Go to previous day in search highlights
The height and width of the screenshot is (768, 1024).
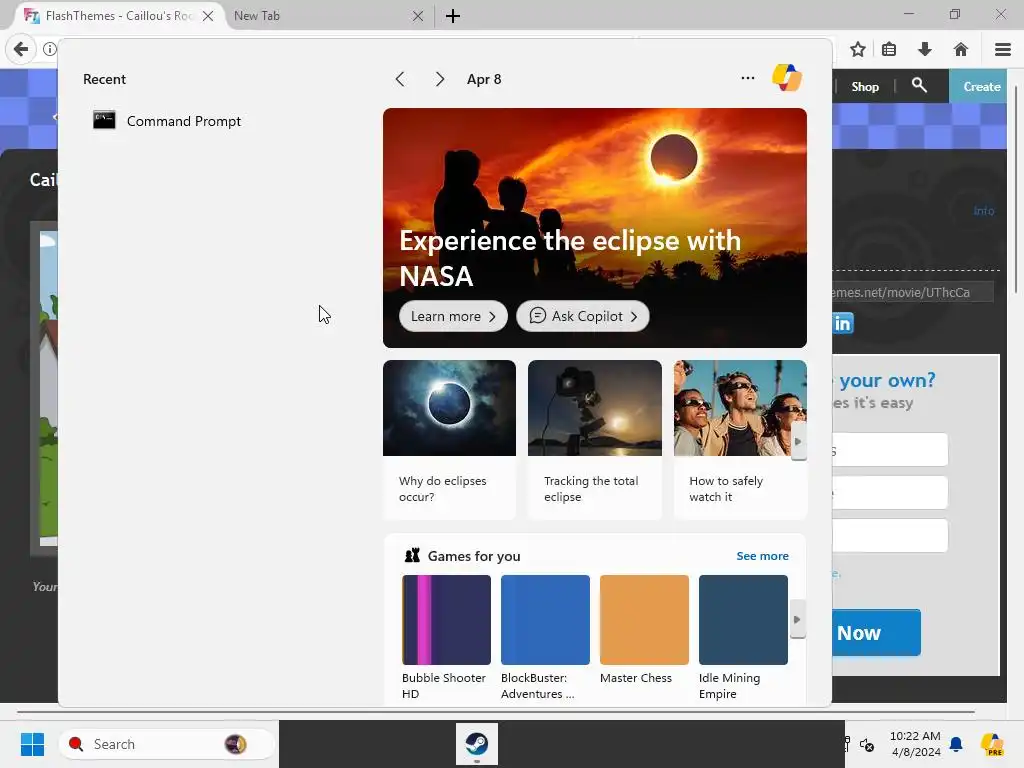click(400, 79)
